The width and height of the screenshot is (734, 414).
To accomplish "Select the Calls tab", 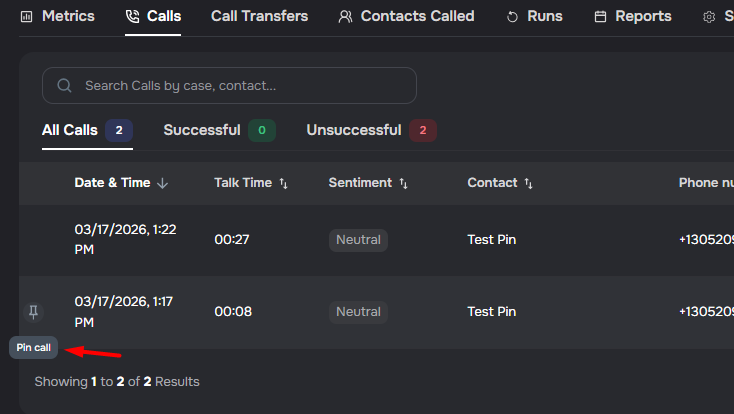I will coord(153,17).
